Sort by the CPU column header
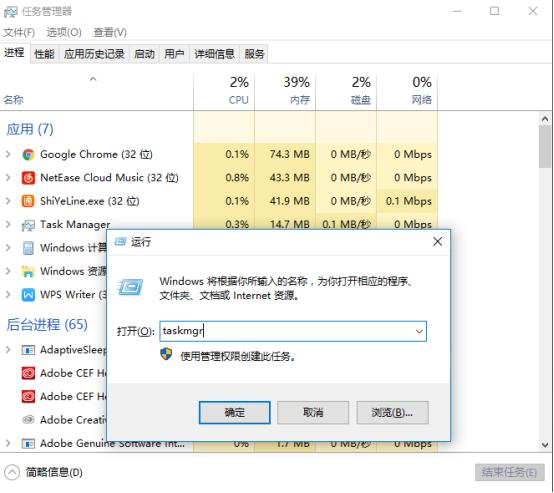 coord(224,91)
